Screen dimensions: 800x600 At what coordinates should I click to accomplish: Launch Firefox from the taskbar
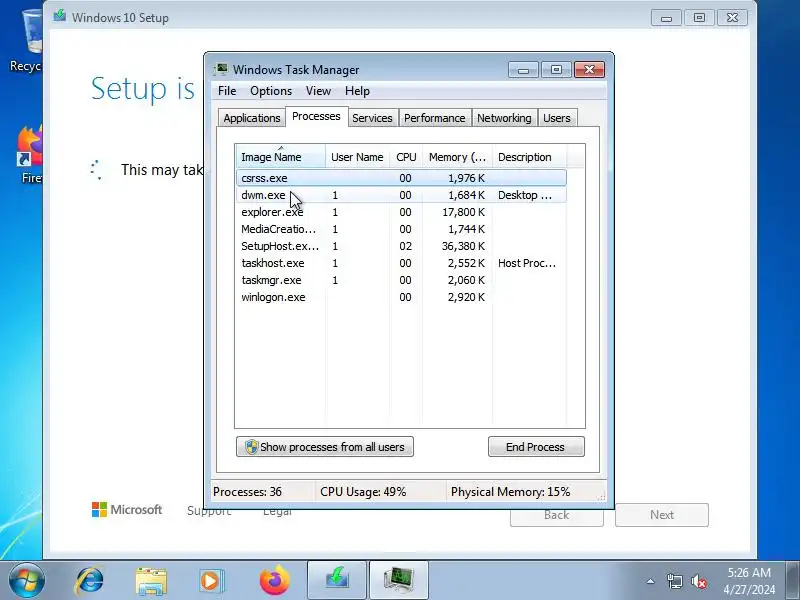point(274,581)
